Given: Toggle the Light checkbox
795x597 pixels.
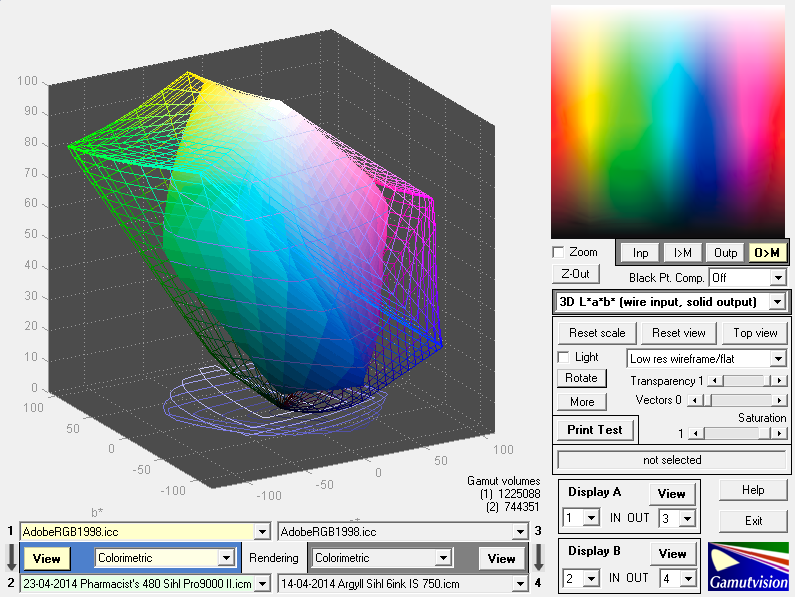Looking at the screenshot, I should point(563,357).
